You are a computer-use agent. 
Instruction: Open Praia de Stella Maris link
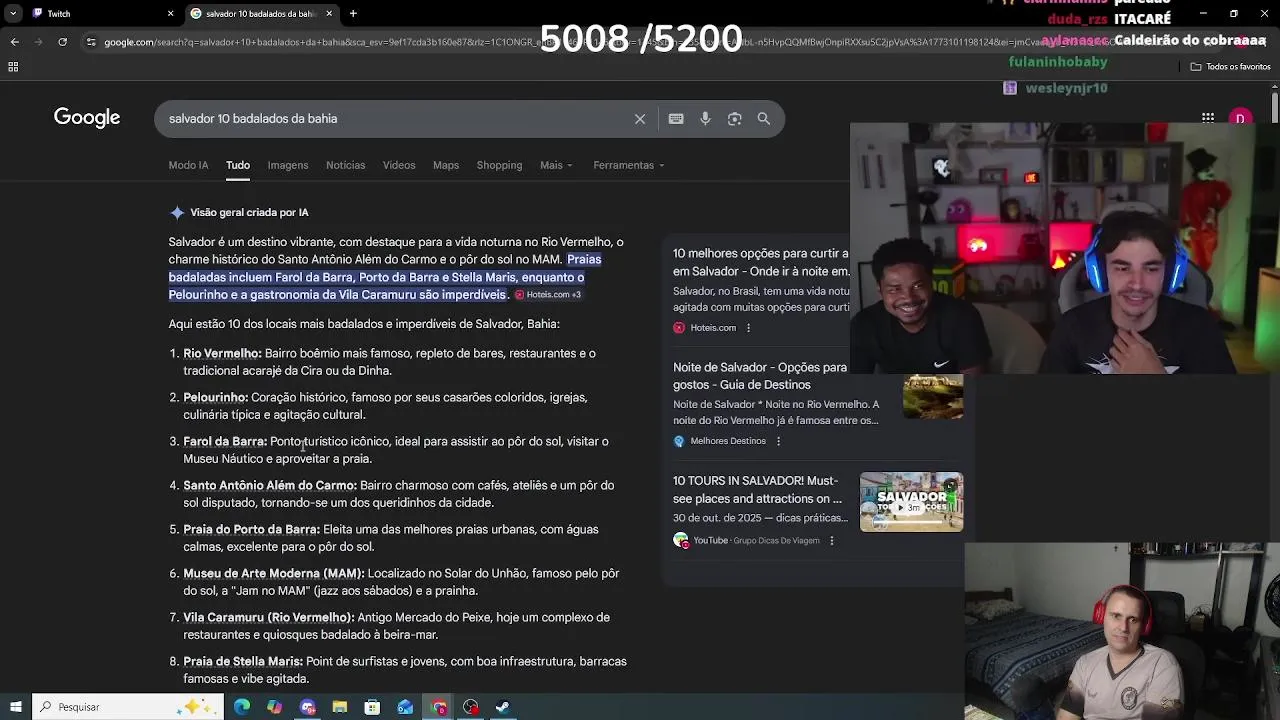[243, 662]
